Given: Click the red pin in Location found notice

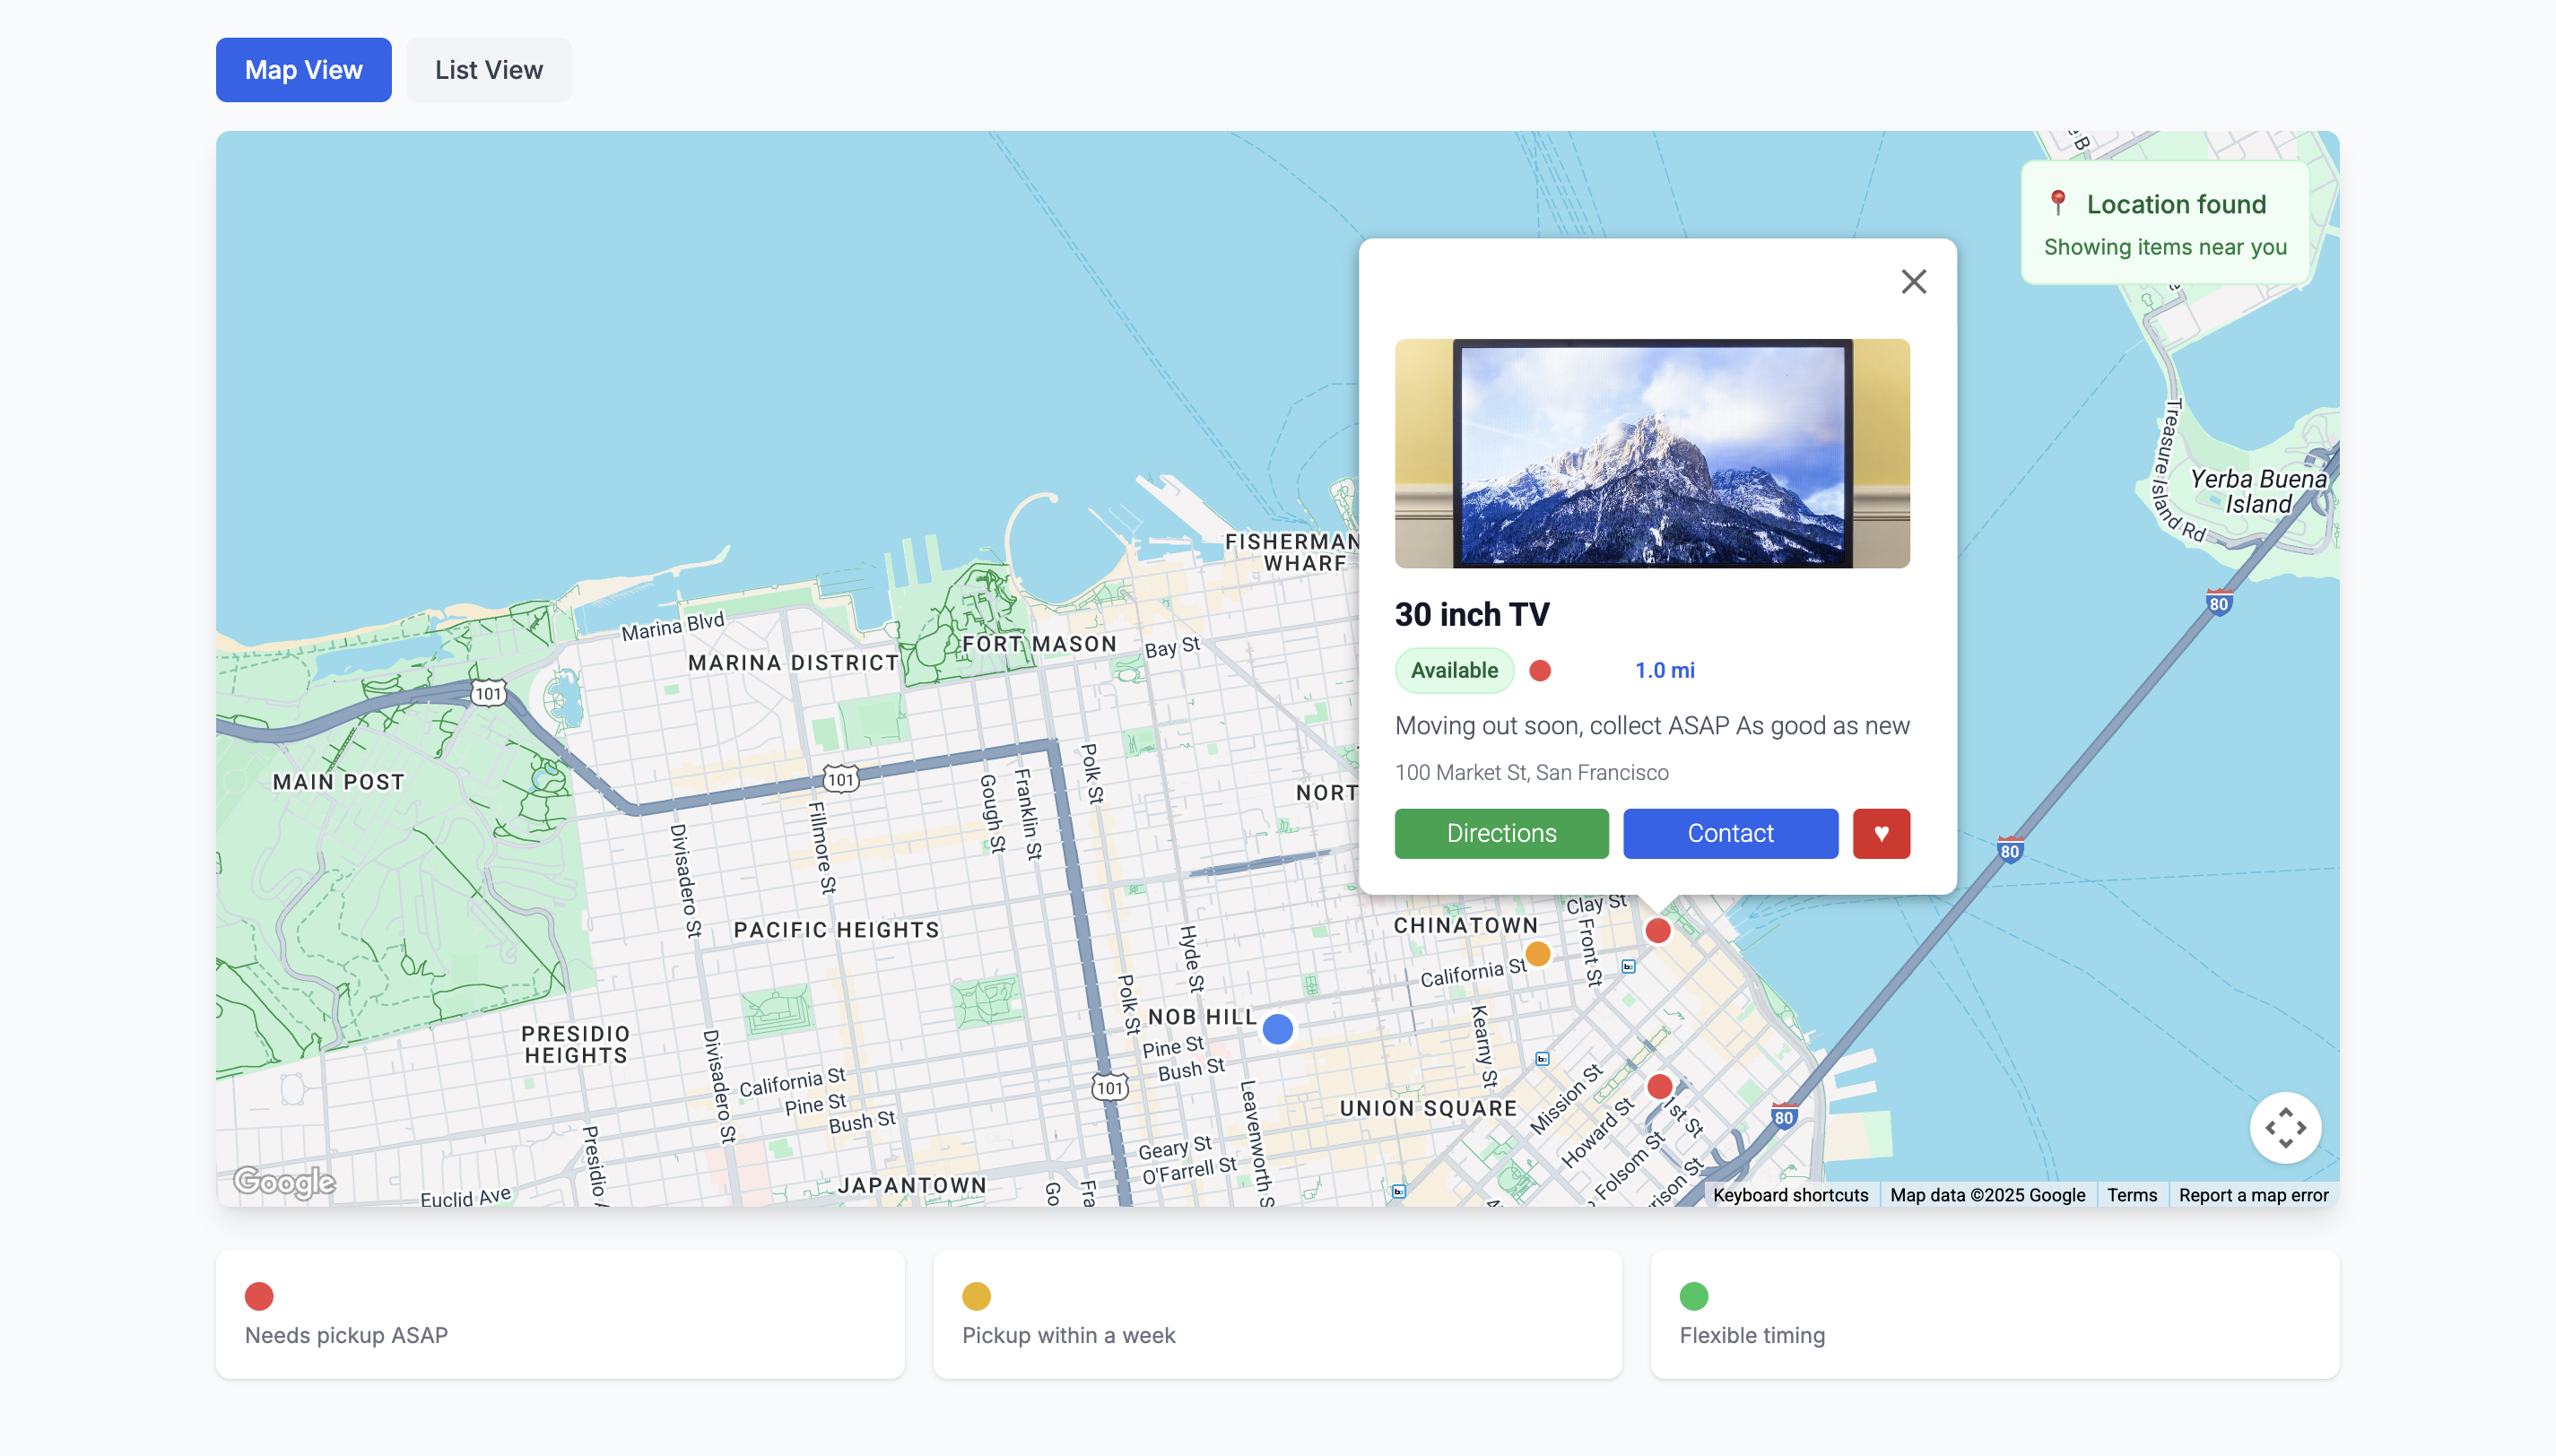Looking at the screenshot, I should point(2058,203).
